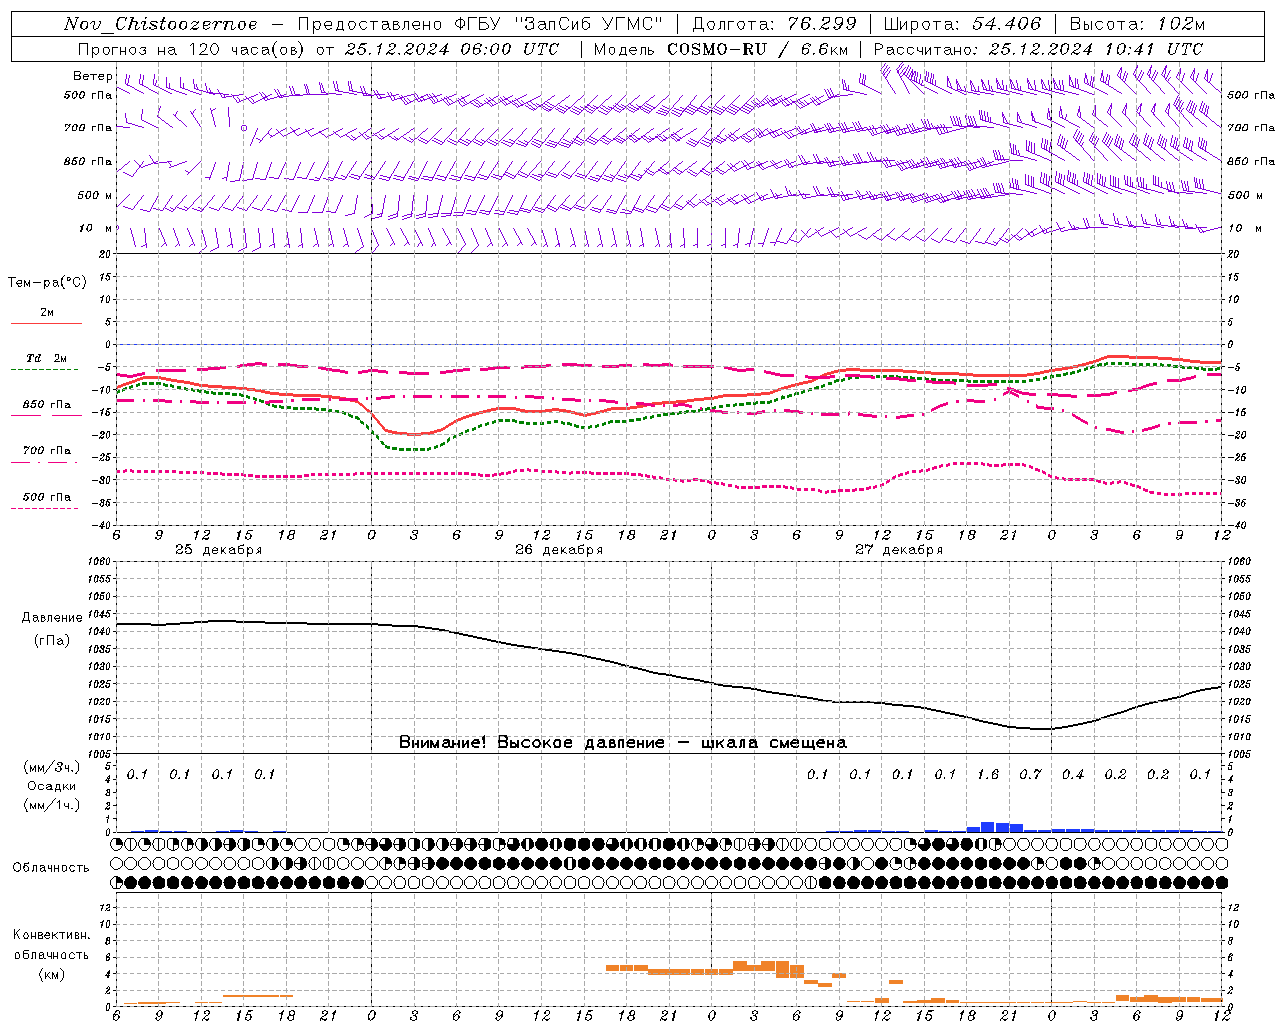Click the Осадки precipitation label
Viewport: 1280px width, 1024px height.
[52, 786]
